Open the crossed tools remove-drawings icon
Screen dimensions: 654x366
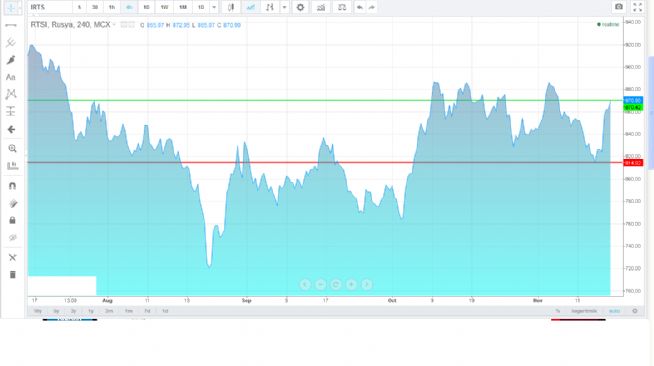13,258
